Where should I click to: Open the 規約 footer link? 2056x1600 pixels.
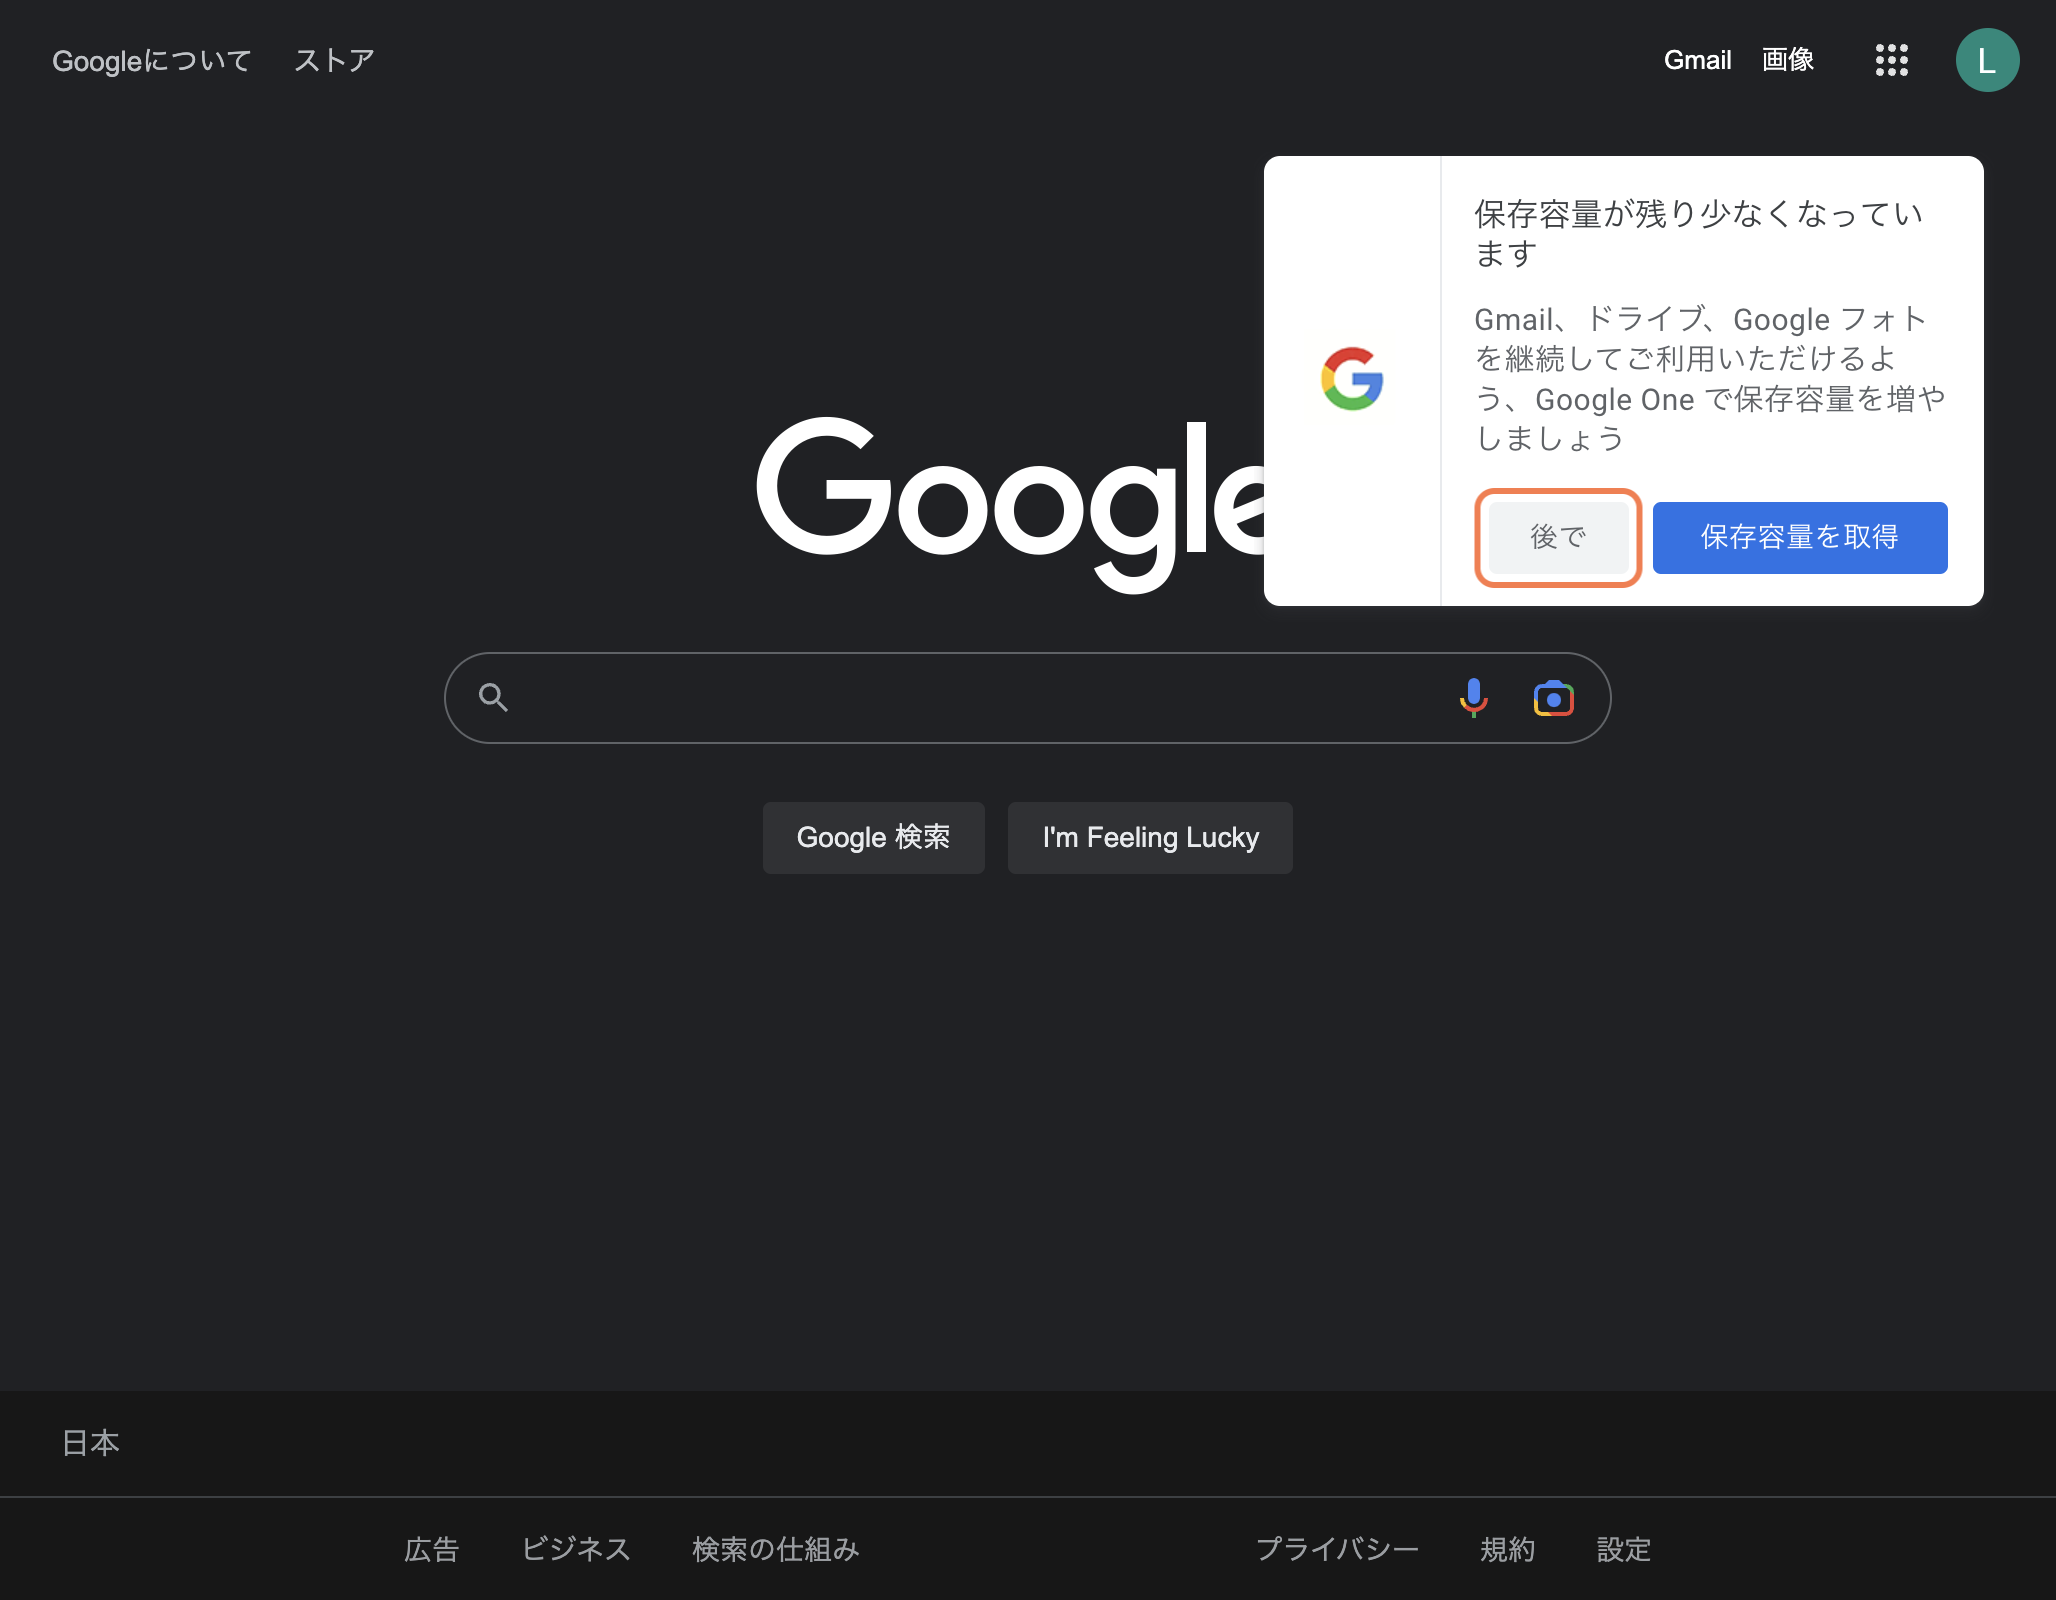[1507, 1549]
